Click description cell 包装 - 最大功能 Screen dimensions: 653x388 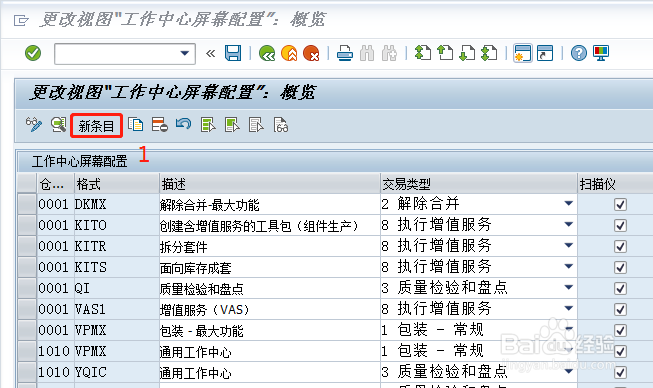(x=269, y=331)
